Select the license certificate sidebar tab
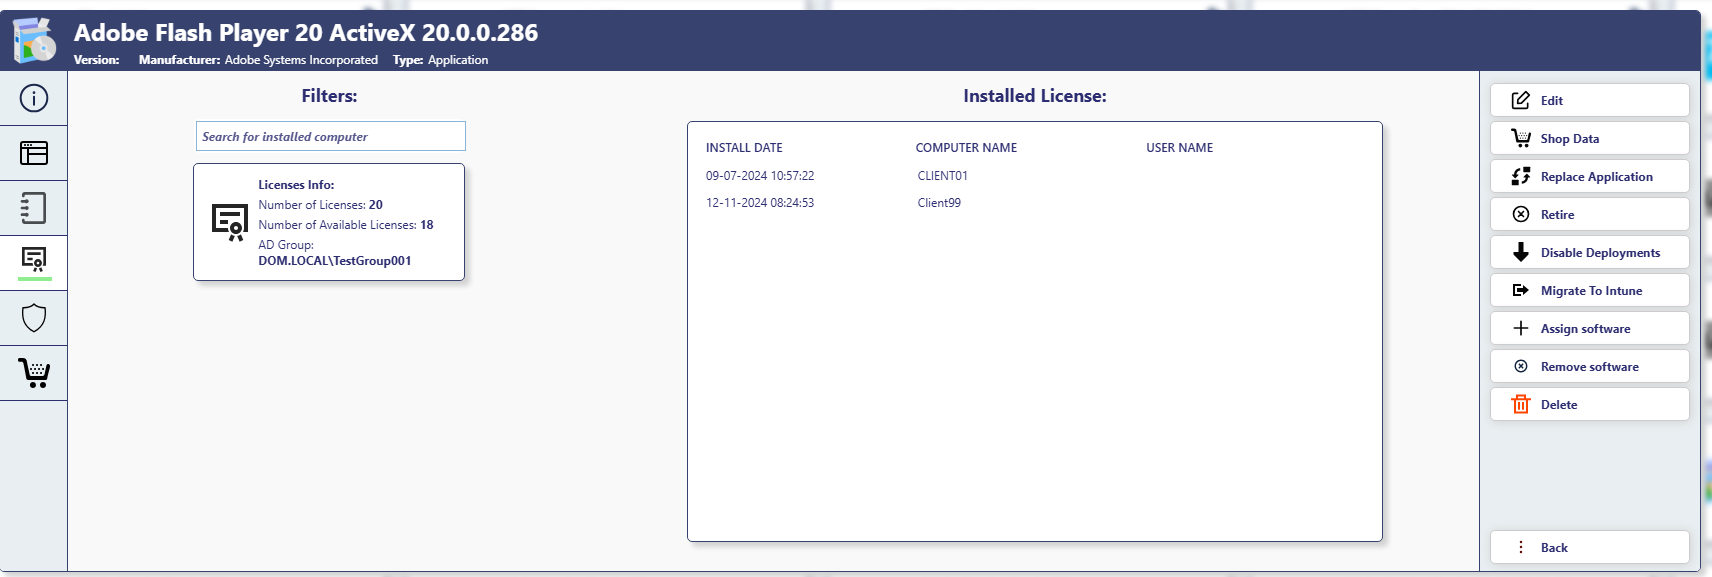The width and height of the screenshot is (1712, 577). (x=34, y=262)
